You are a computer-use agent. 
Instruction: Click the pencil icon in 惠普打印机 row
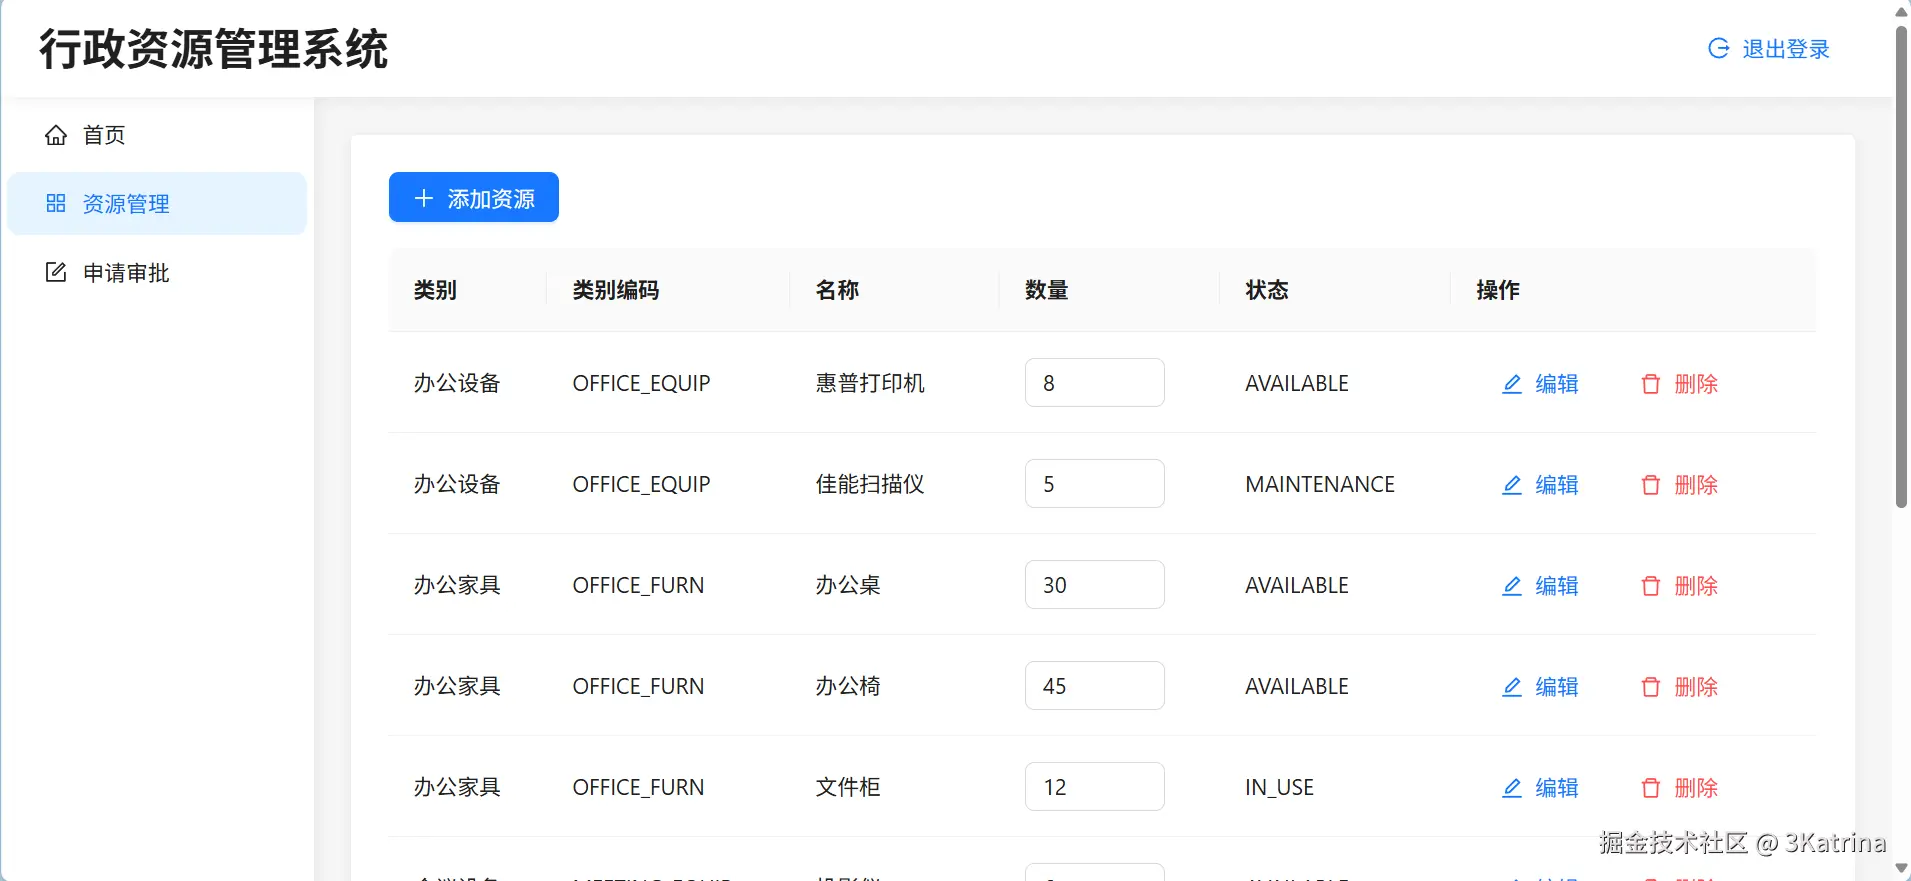[x=1512, y=384]
